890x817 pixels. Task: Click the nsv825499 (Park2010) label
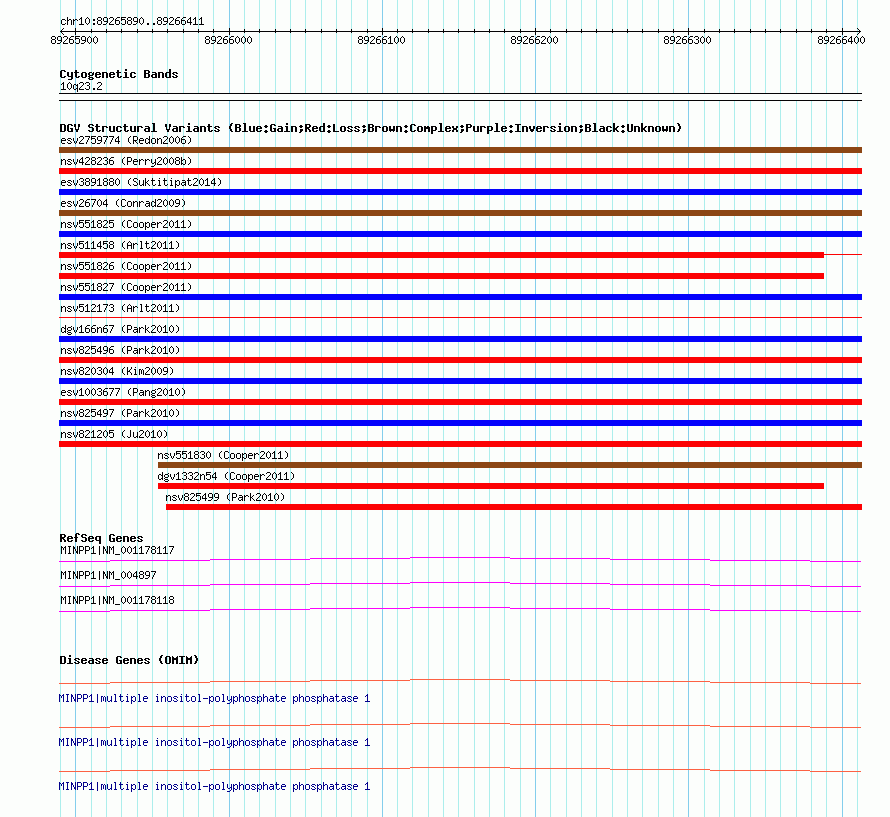tap(225, 497)
